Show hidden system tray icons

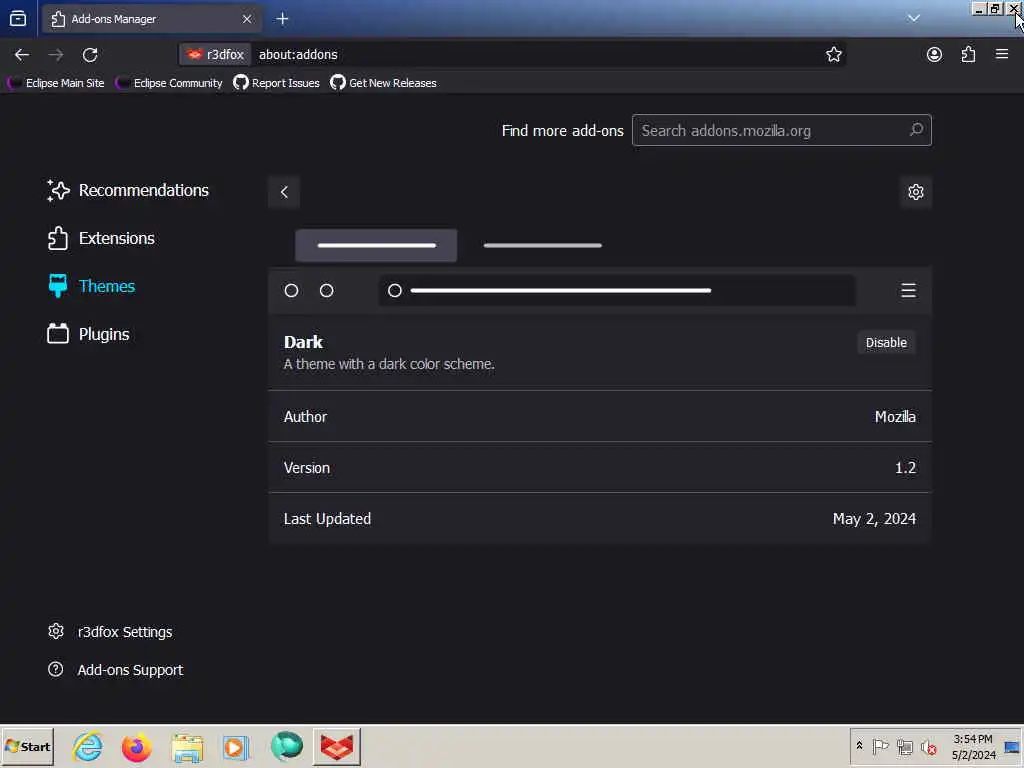(859, 746)
